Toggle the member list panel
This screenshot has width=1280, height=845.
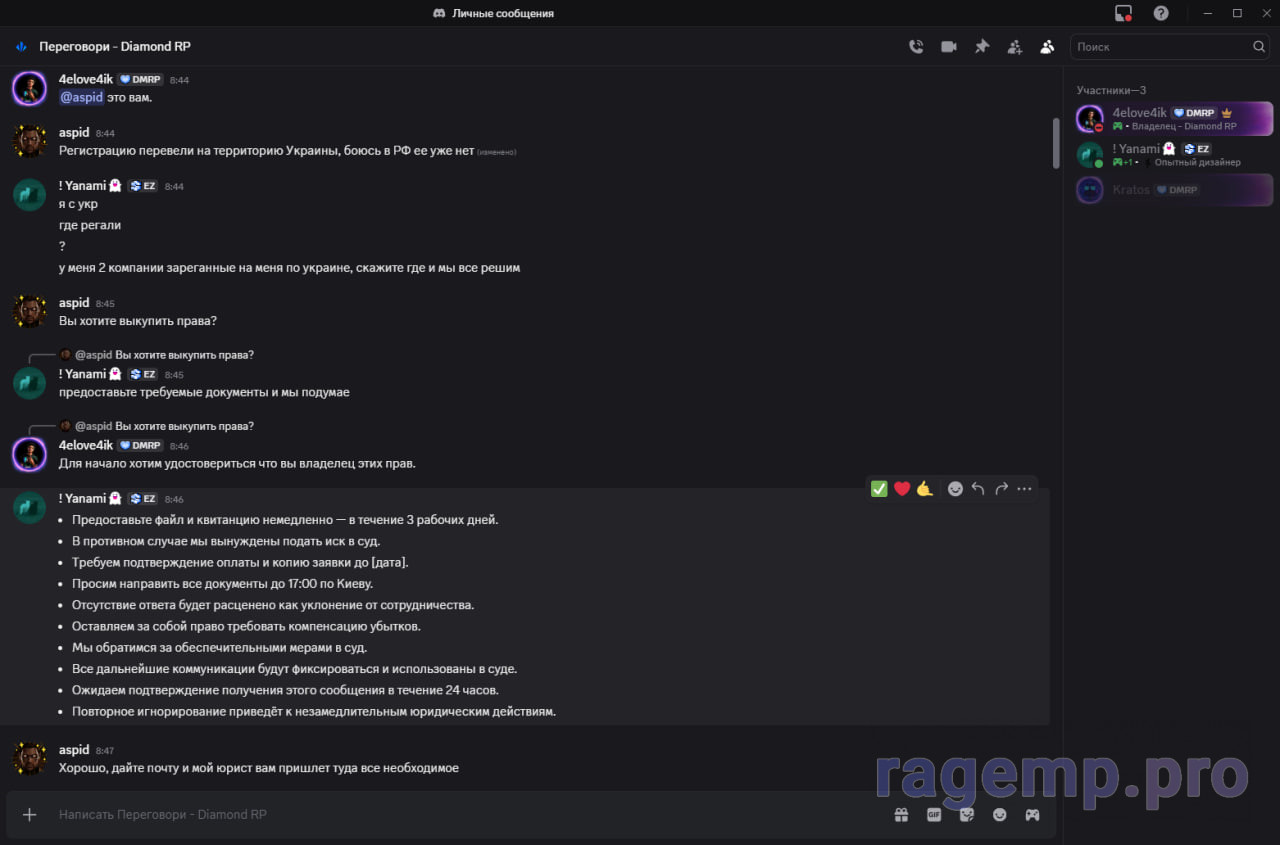(1047, 47)
